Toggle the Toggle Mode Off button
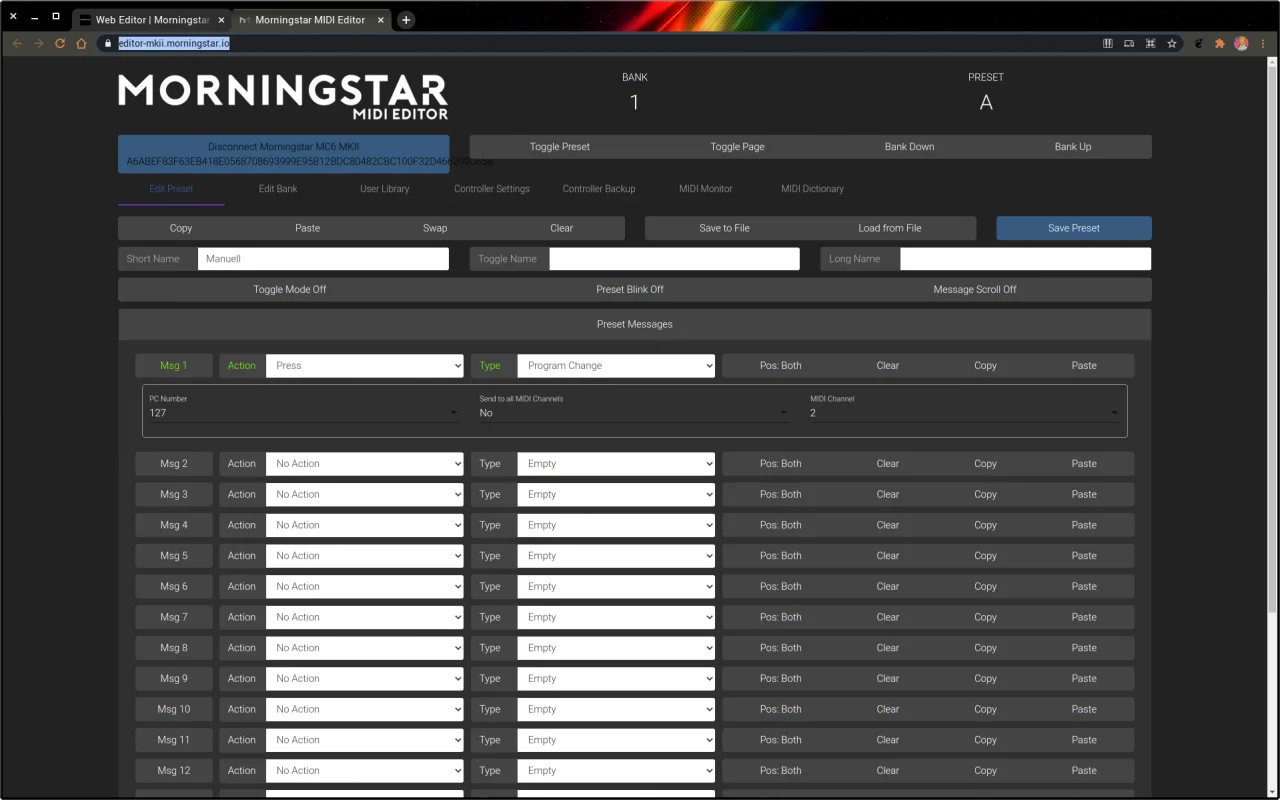1280x800 pixels. point(290,289)
